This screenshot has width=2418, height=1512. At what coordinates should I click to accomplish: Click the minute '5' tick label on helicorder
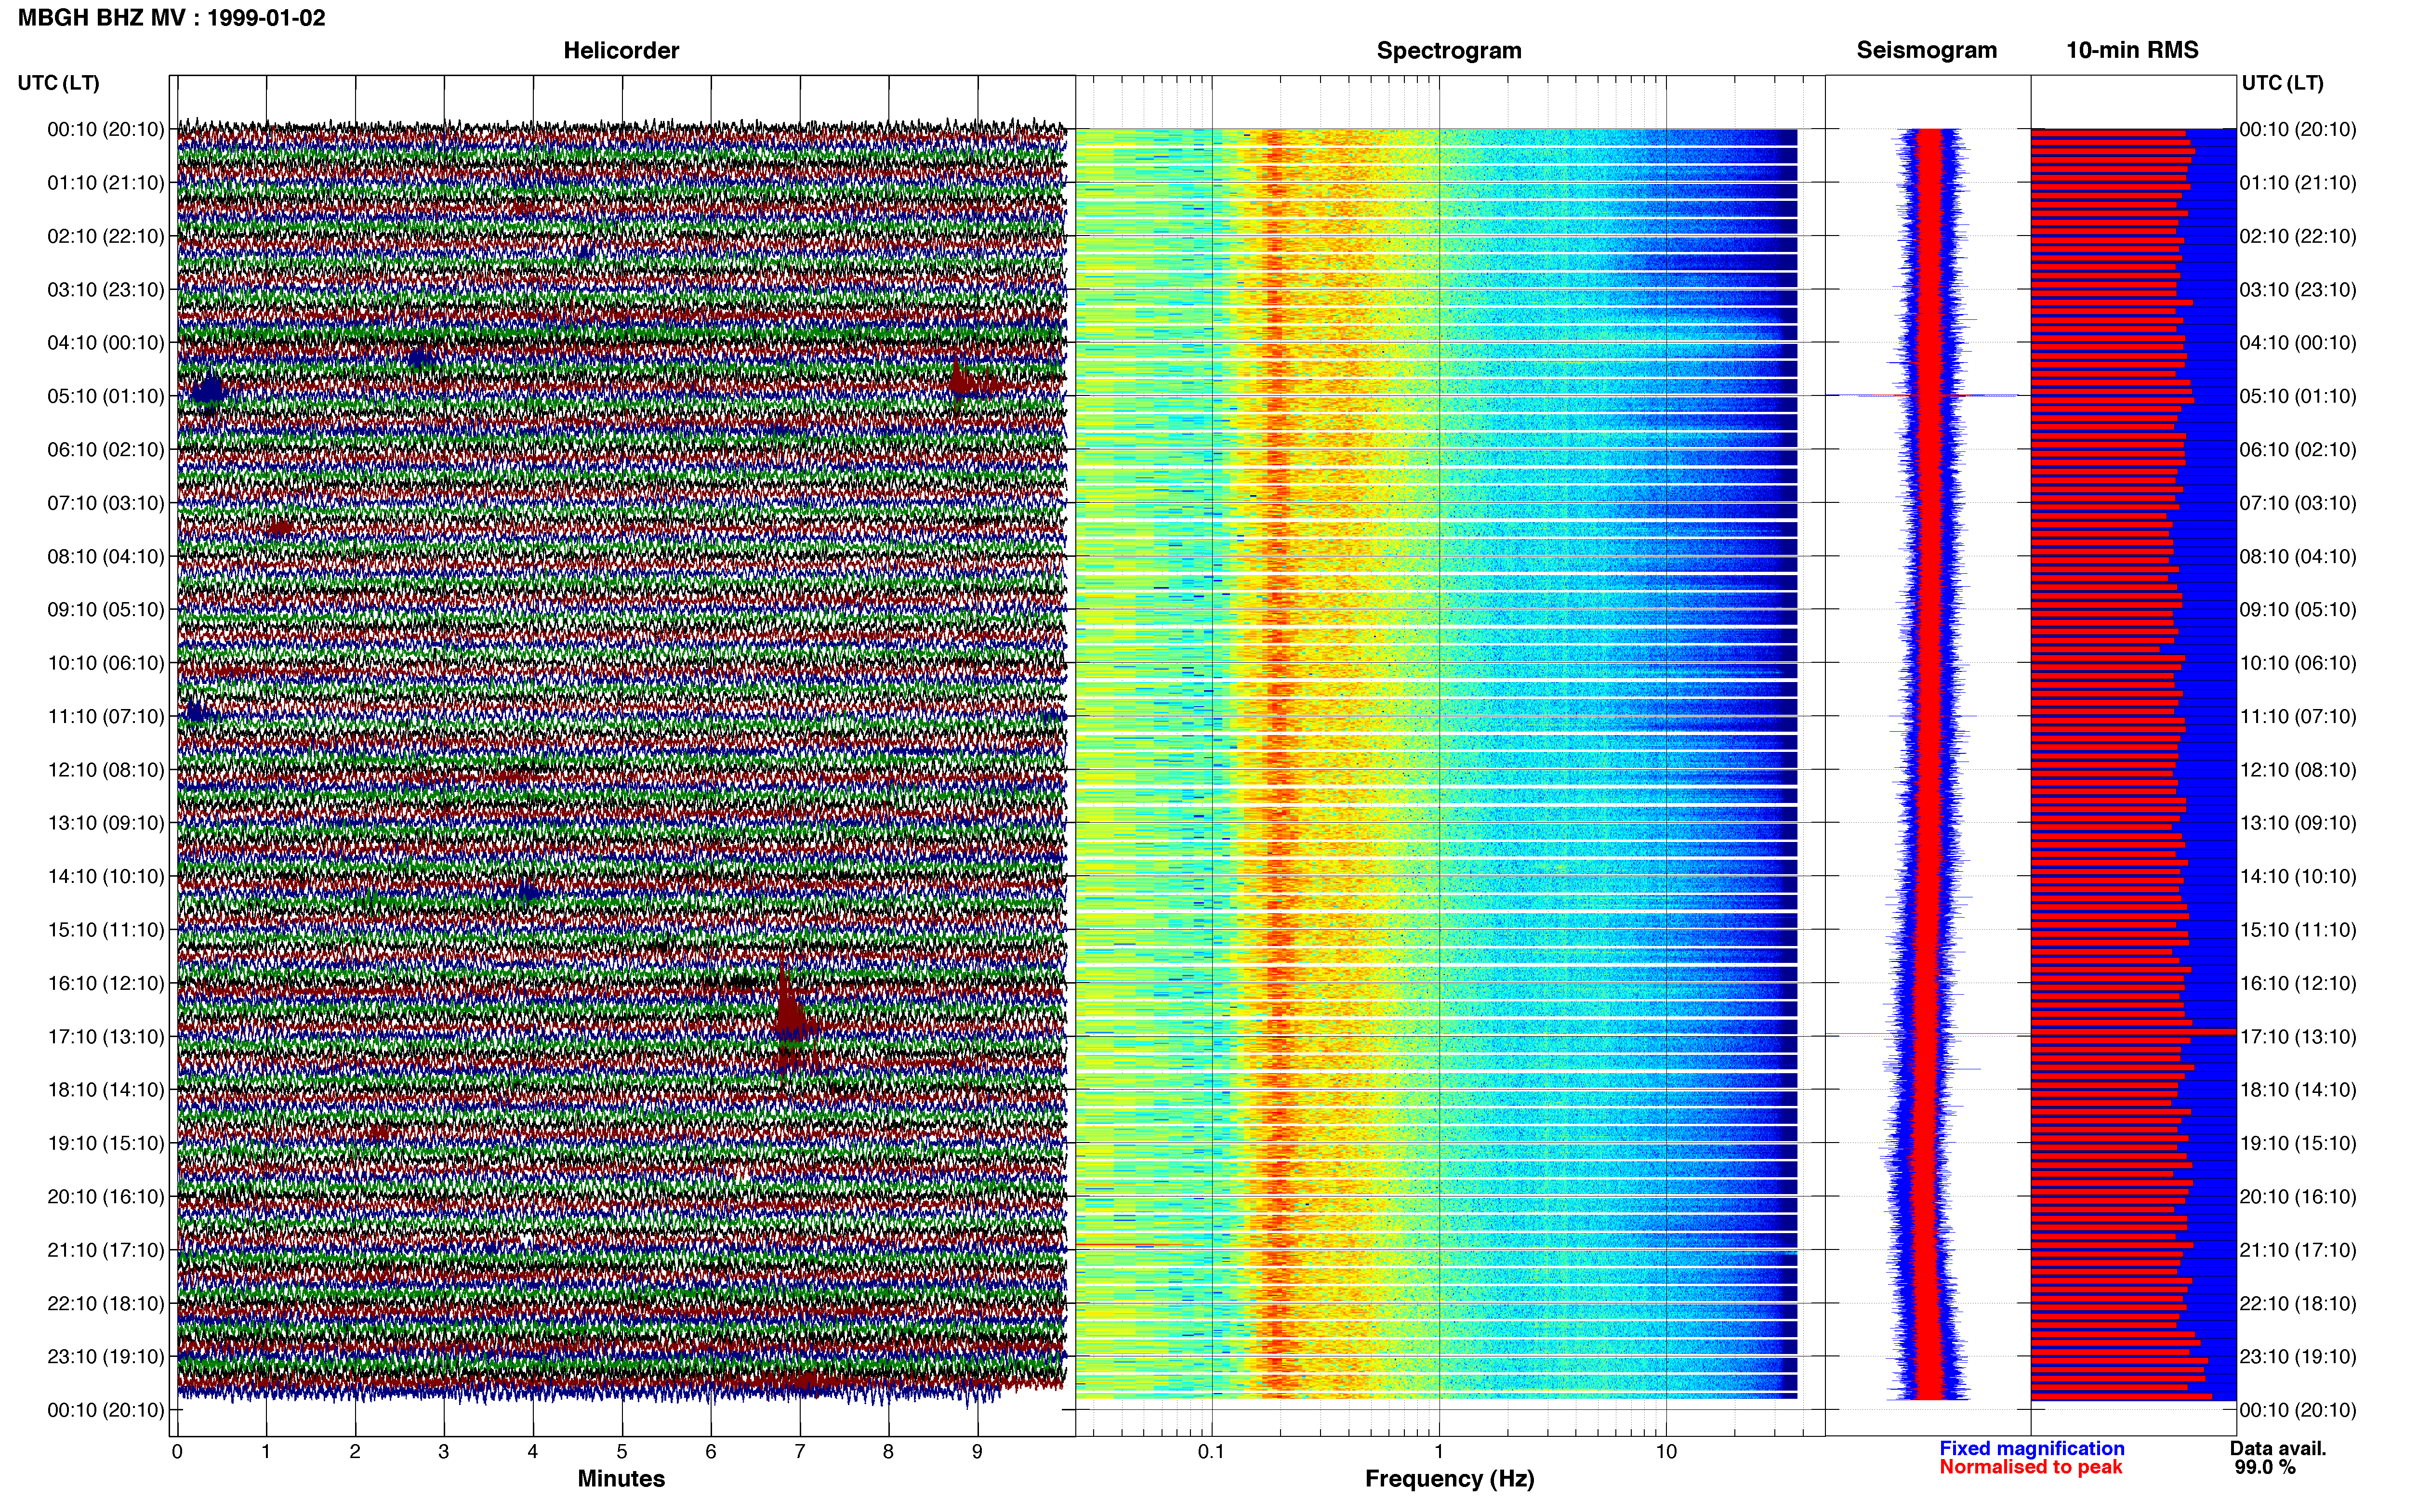pyautogui.click(x=622, y=1452)
